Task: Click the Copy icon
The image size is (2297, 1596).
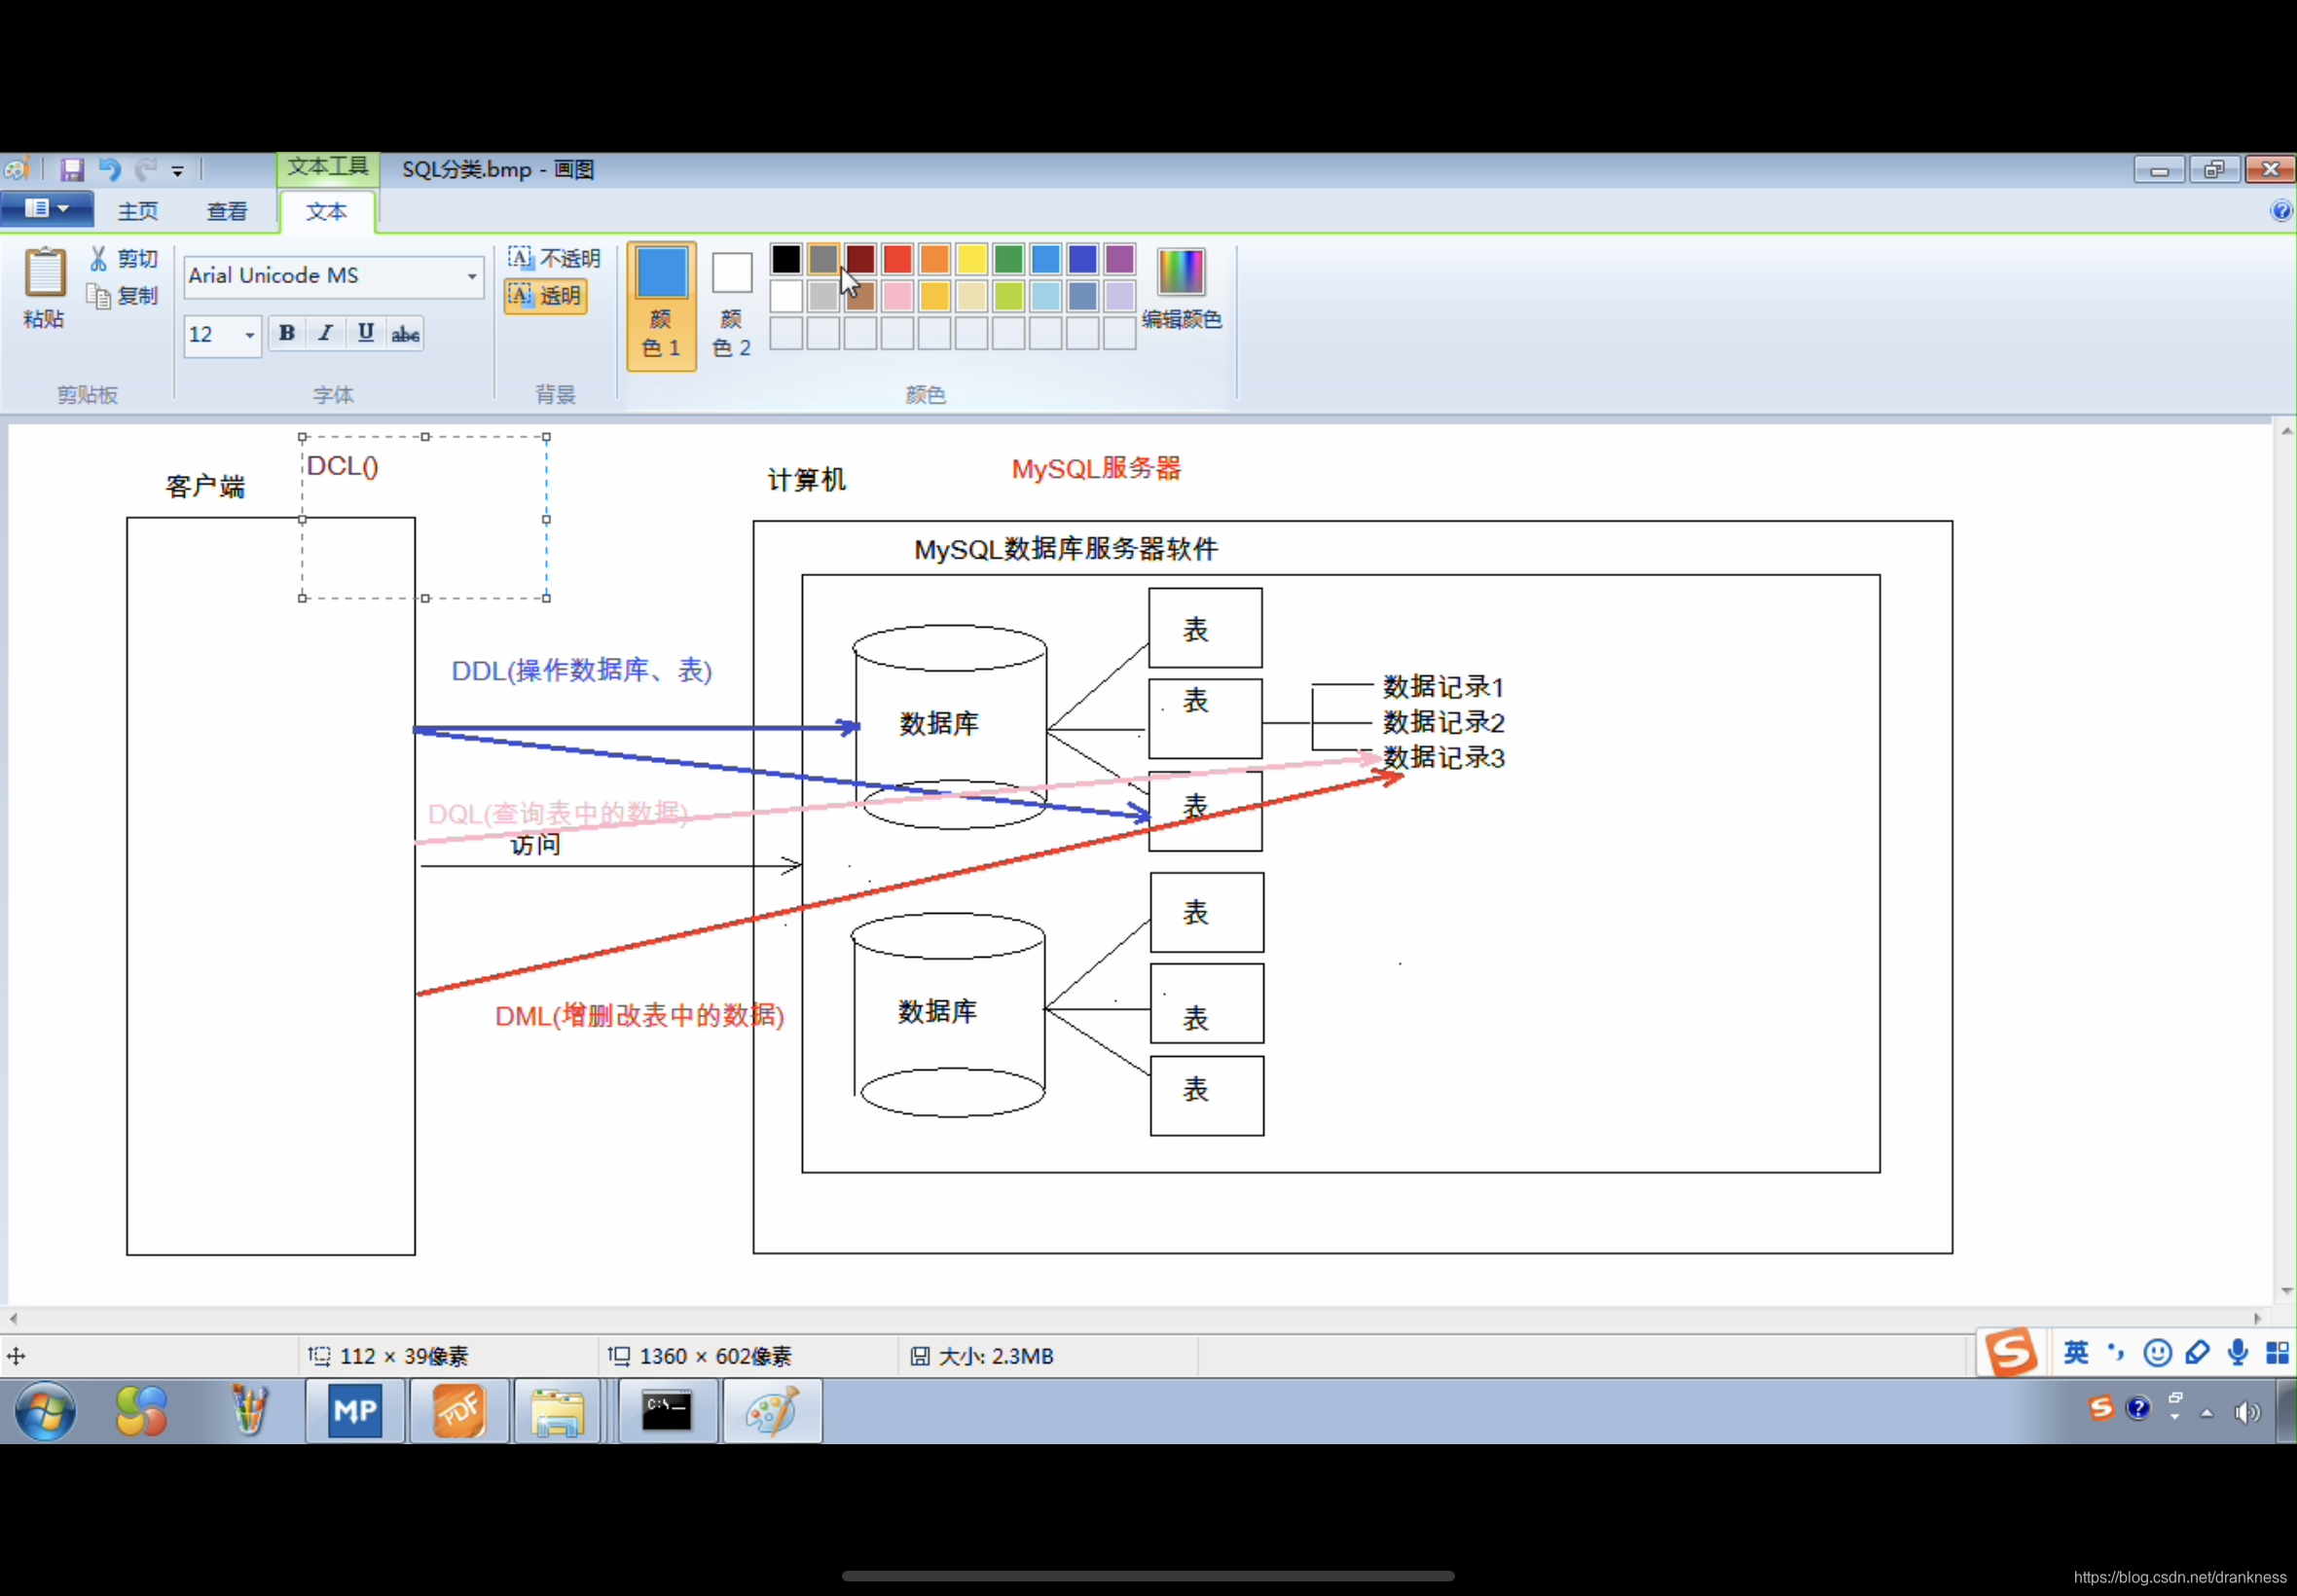Action: 99,296
